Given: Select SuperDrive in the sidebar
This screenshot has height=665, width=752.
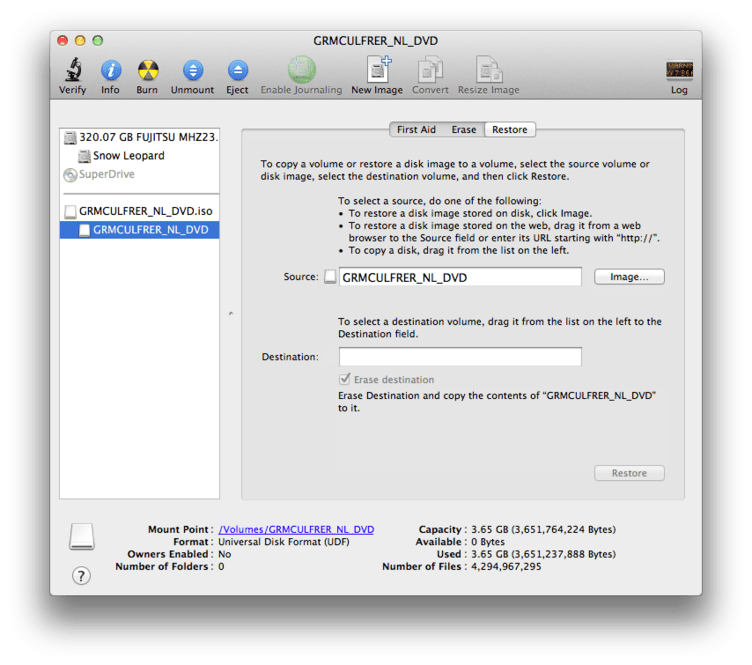Looking at the screenshot, I should click(140, 174).
